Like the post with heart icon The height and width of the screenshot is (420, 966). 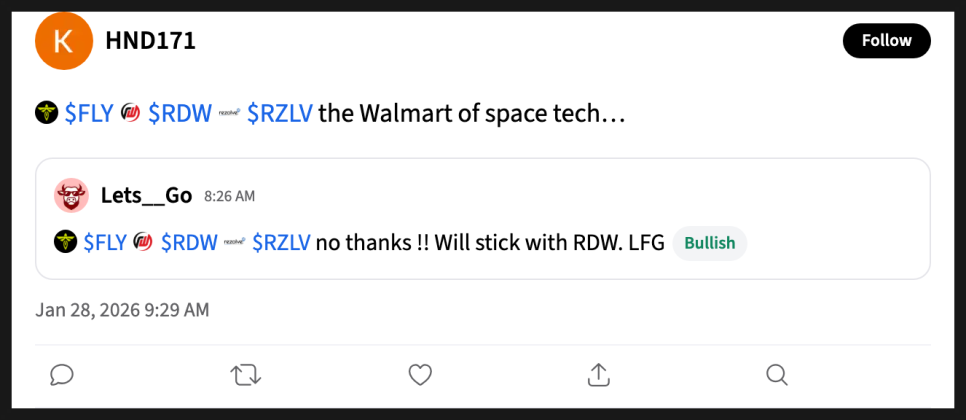click(x=420, y=375)
